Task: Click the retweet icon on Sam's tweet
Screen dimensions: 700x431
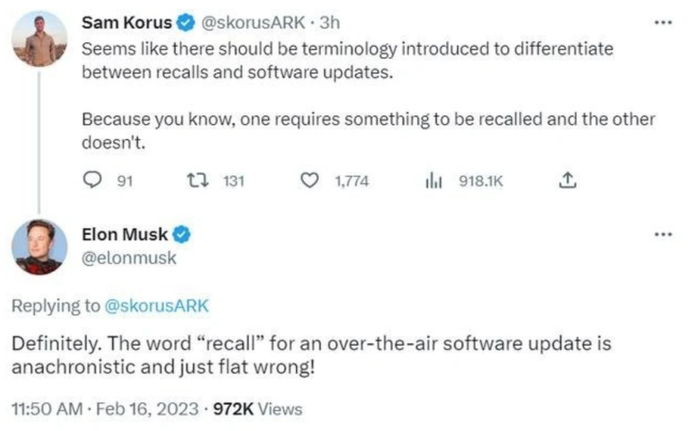Action: [196, 183]
